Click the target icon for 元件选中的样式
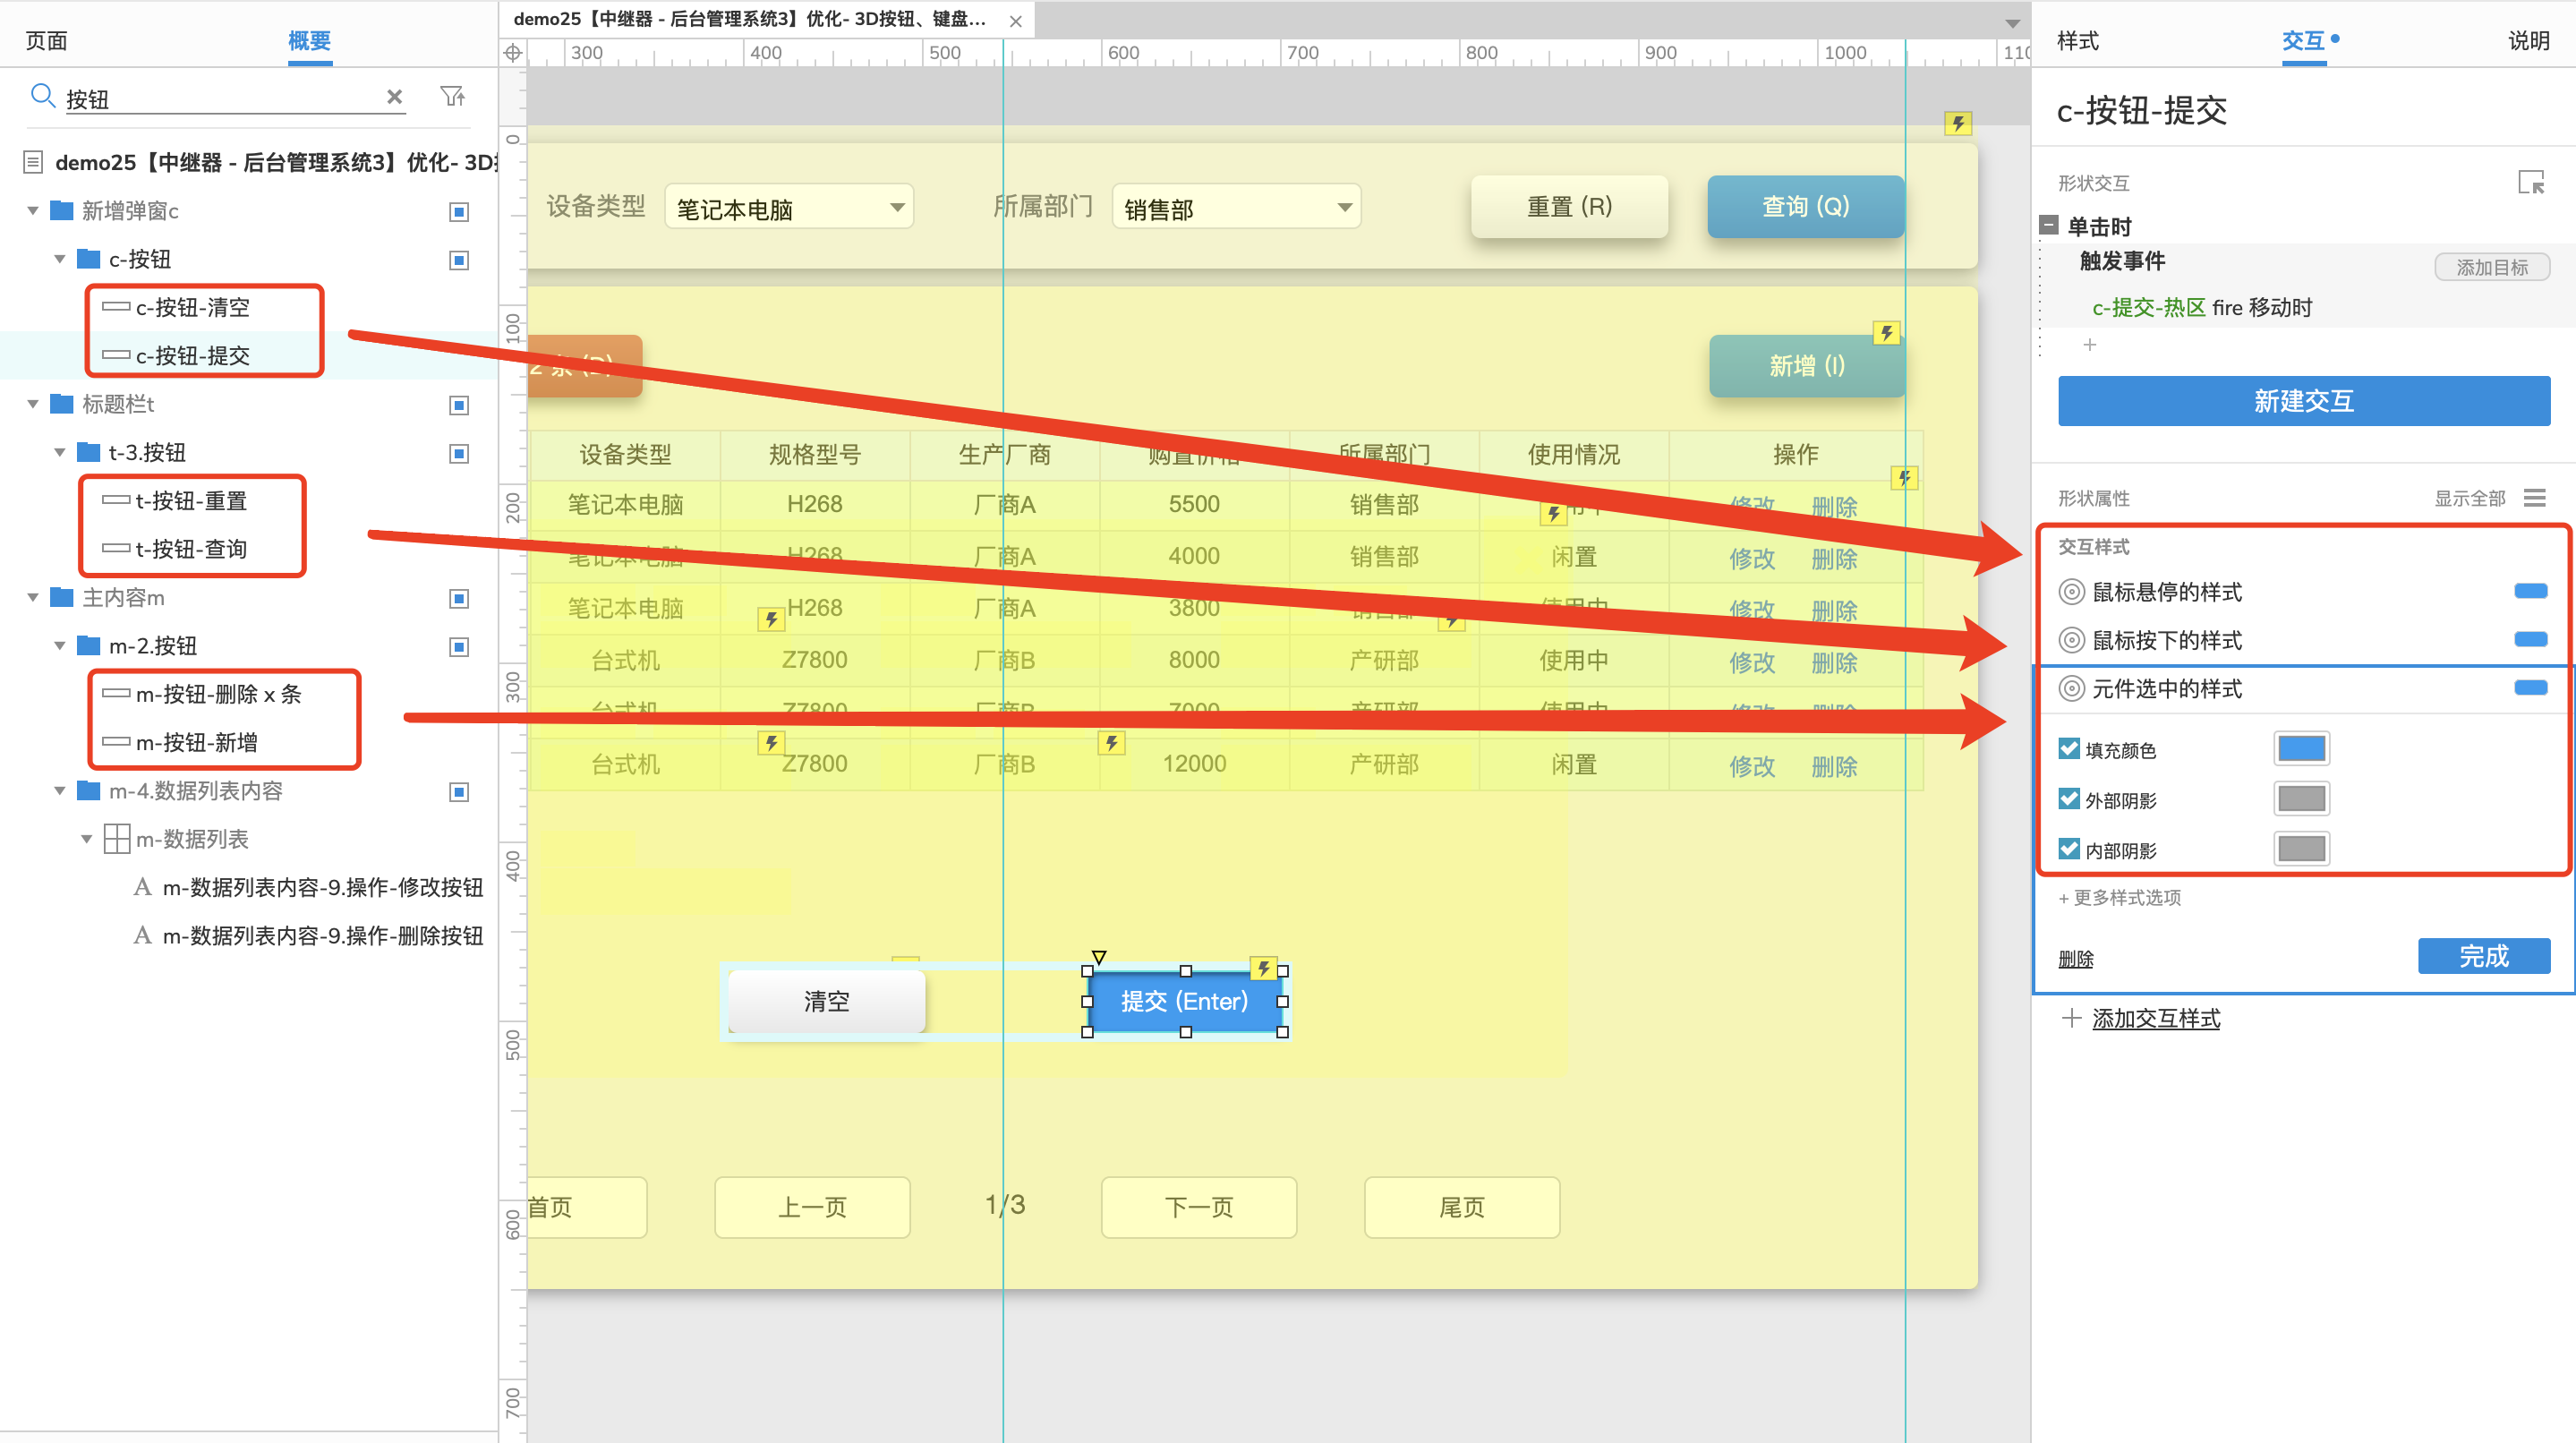This screenshot has width=2576, height=1443. (2072, 688)
